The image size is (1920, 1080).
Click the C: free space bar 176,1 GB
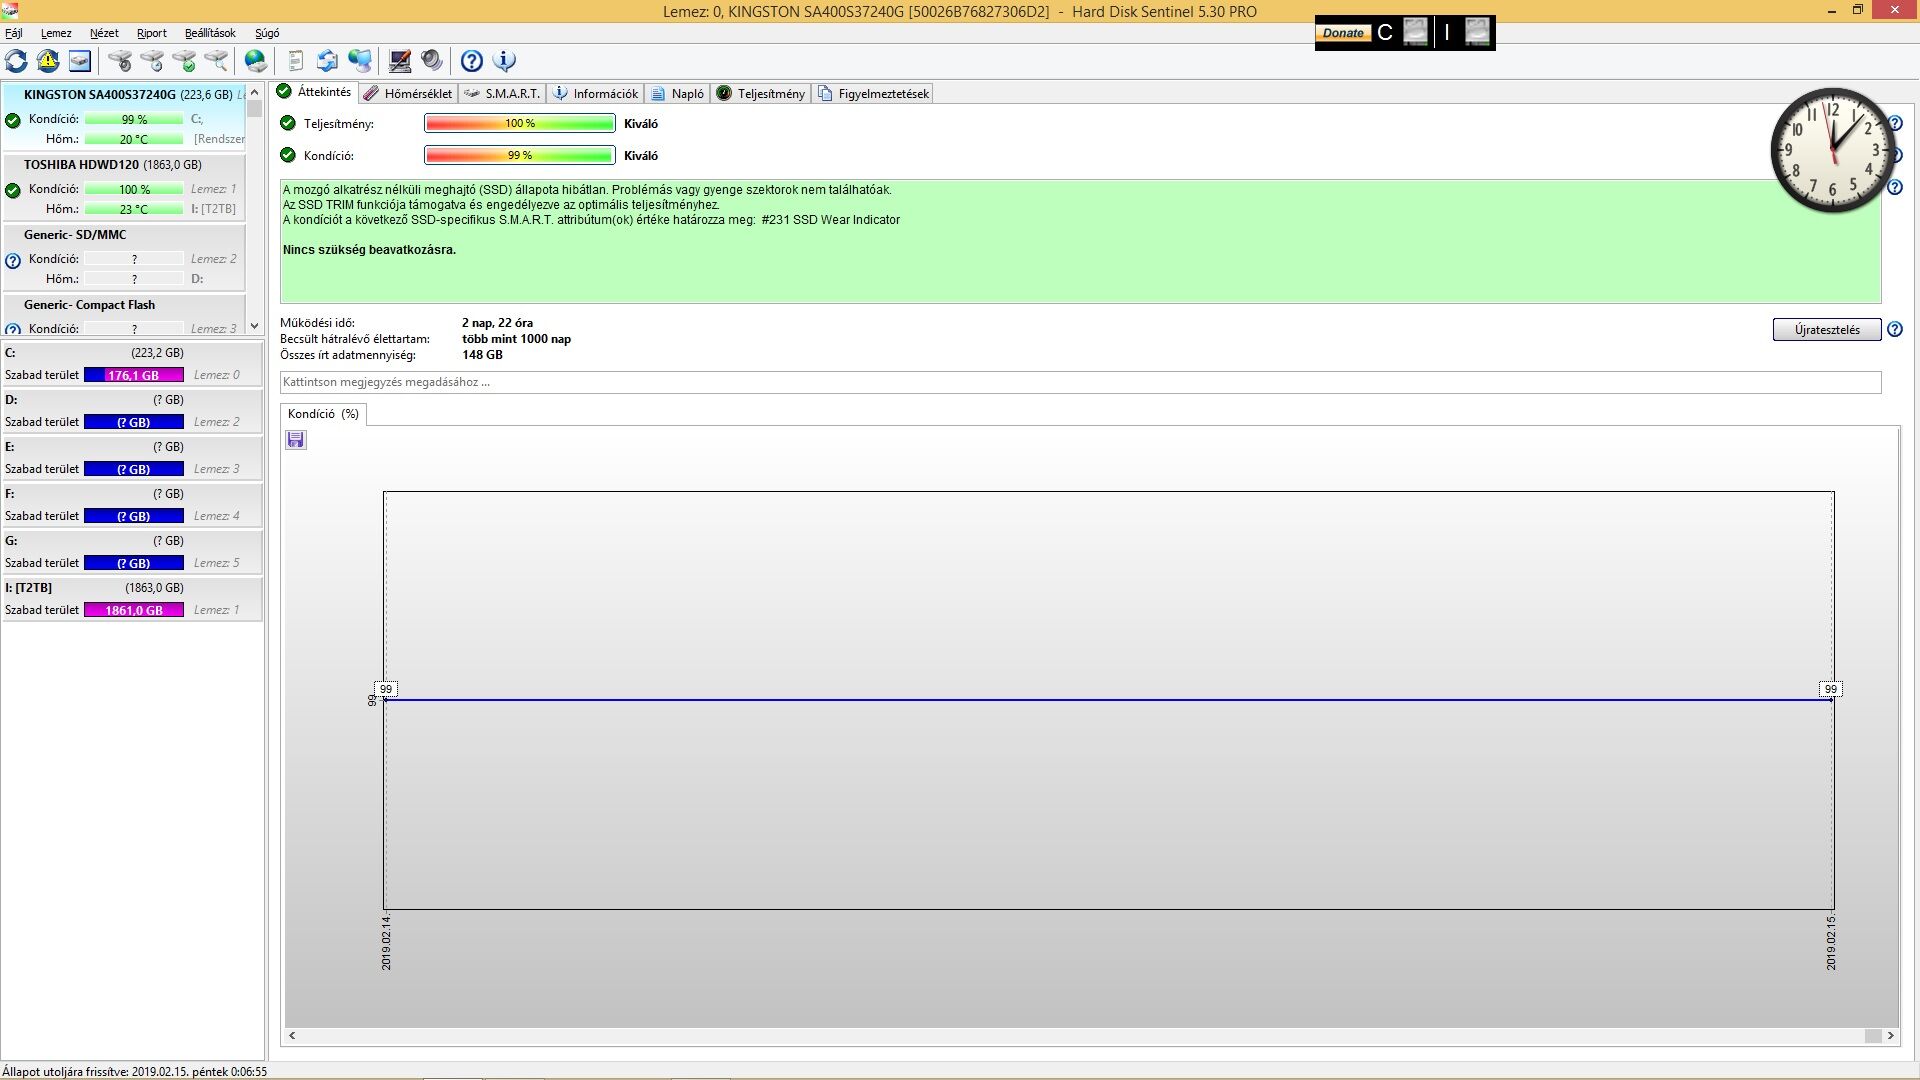[134, 375]
